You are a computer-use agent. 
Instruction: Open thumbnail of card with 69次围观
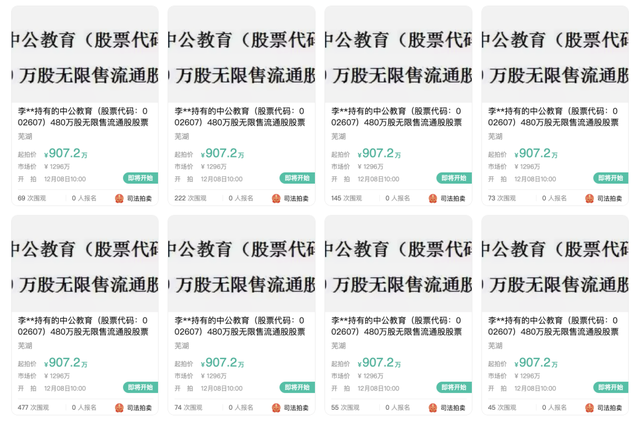(x=85, y=54)
